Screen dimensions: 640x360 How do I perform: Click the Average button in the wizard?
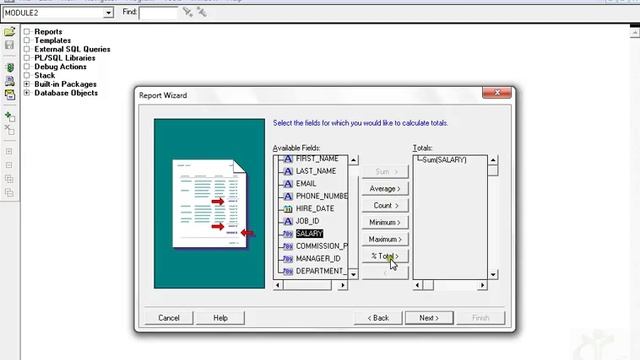tap(385, 189)
